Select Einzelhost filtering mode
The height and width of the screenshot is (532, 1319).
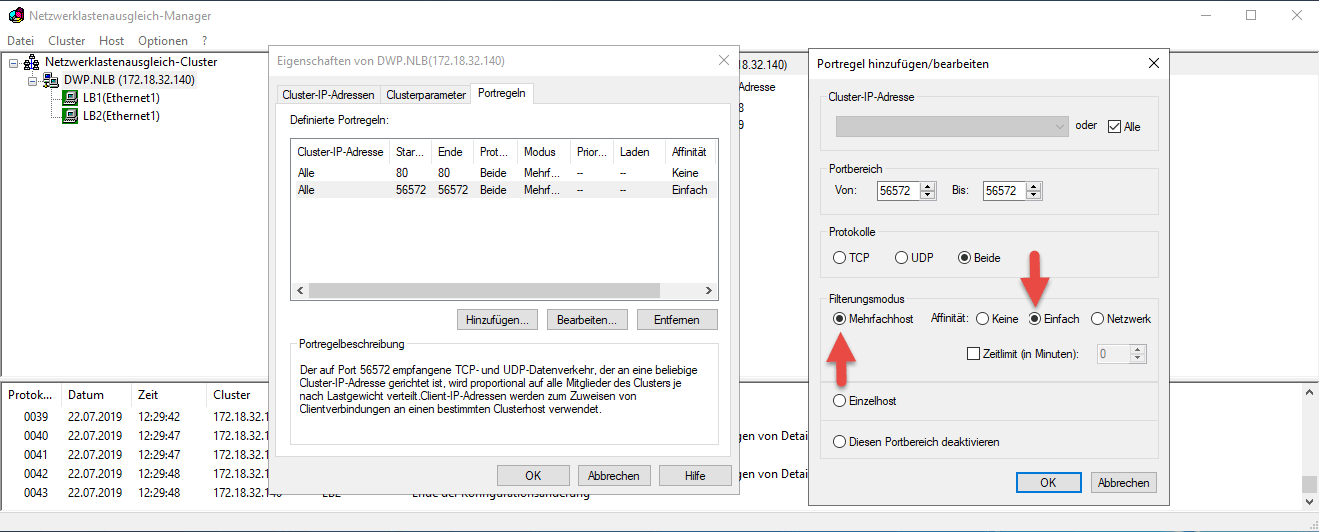[x=839, y=401]
